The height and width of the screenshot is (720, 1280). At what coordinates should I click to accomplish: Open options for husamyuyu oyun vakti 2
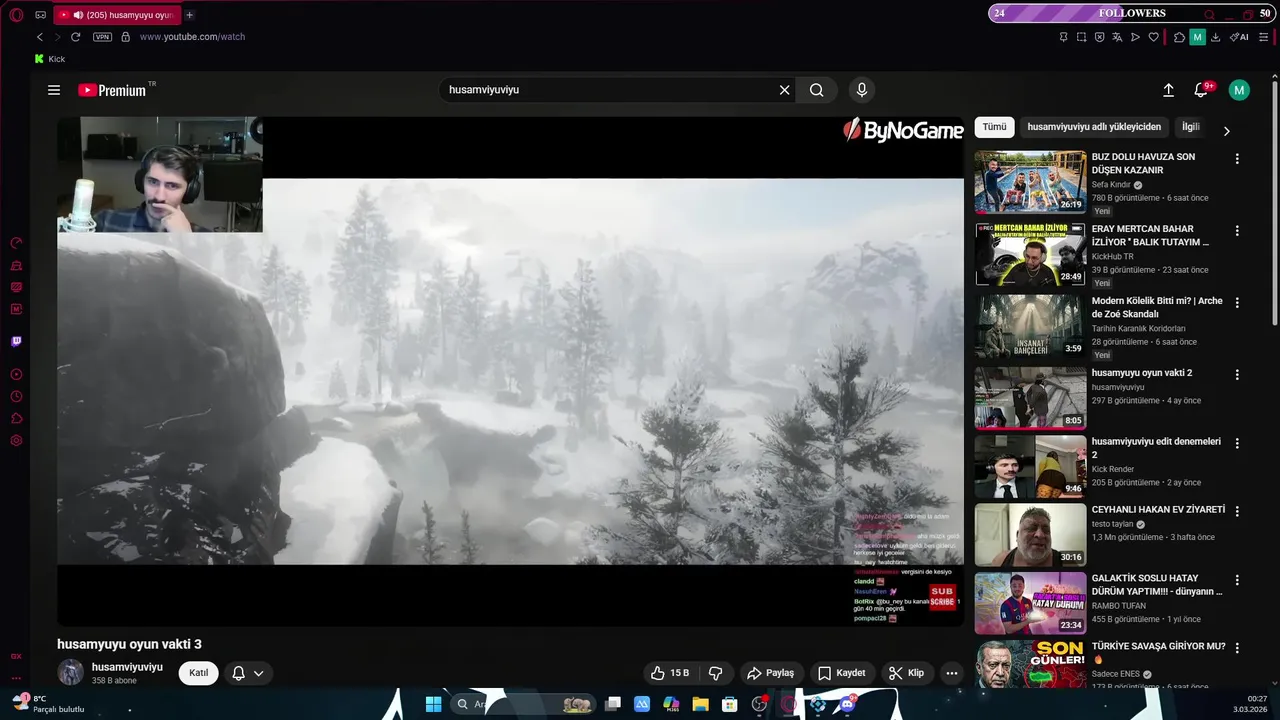tap(1237, 375)
